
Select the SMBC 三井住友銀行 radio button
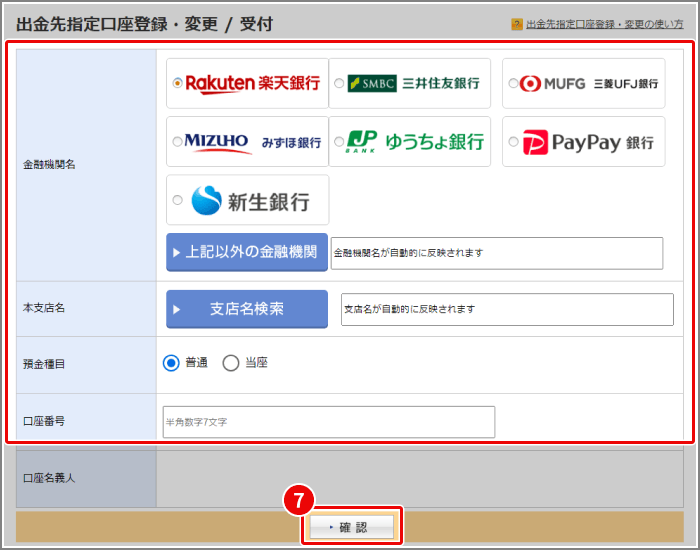(x=339, y=83)
